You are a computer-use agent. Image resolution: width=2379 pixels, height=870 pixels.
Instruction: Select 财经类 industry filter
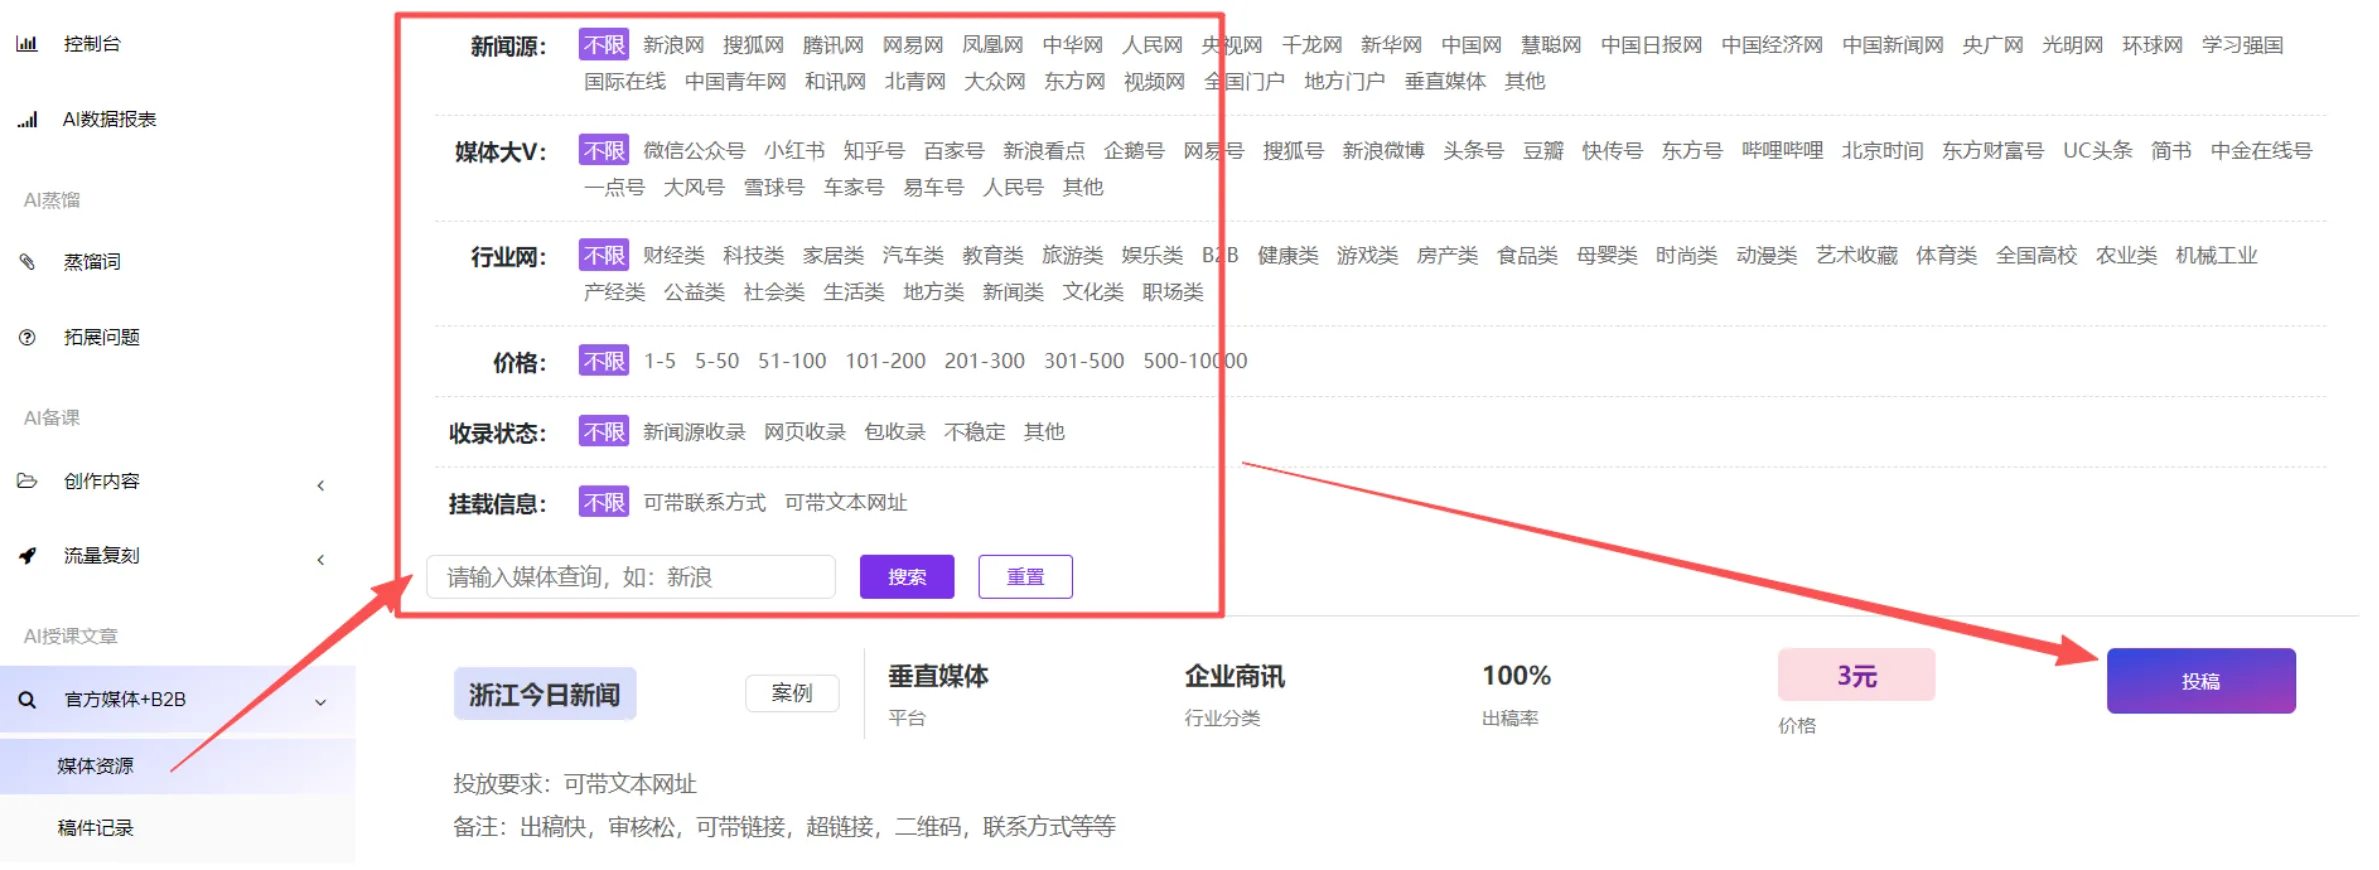pos(673,256)
